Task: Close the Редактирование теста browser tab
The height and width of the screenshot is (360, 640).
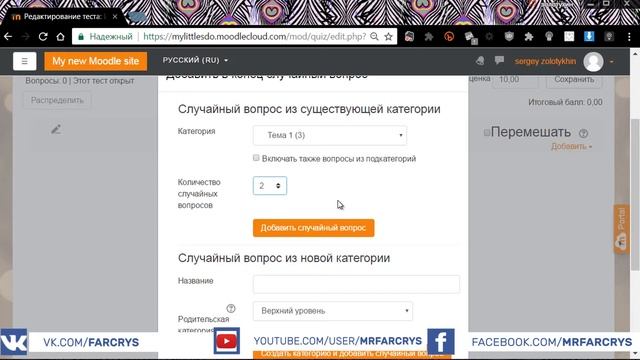Action: (115, 17)
